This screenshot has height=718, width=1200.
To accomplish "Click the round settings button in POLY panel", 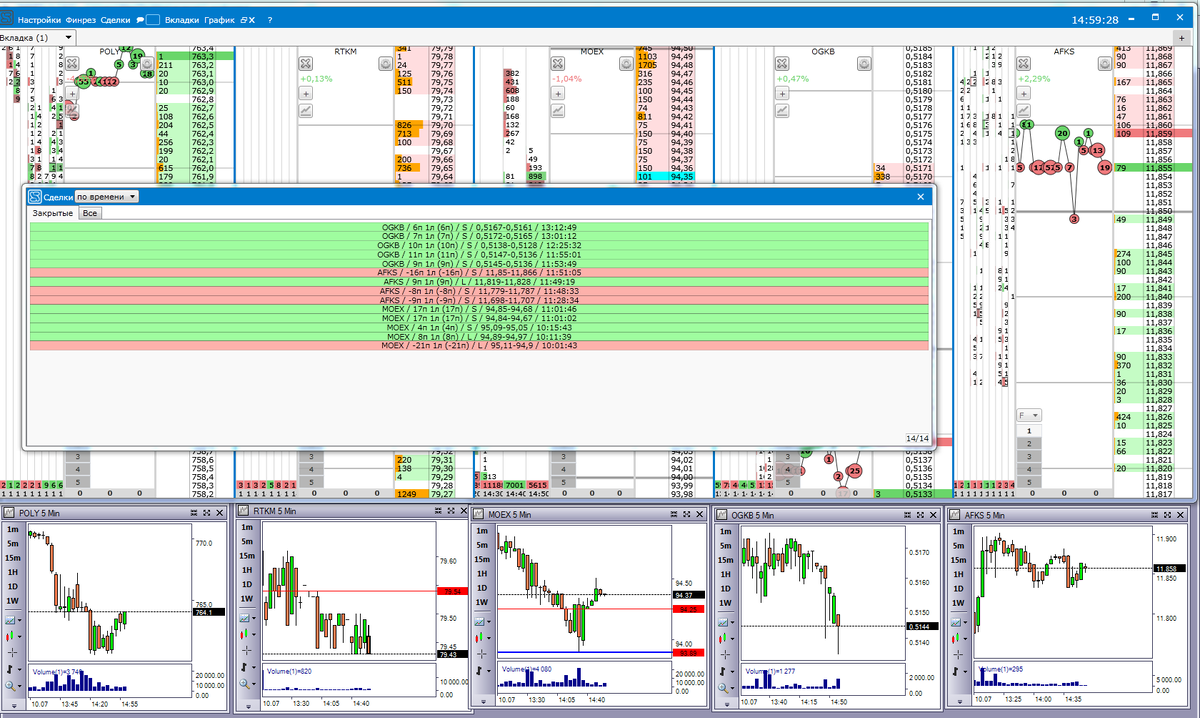I will tap(147, 63).
